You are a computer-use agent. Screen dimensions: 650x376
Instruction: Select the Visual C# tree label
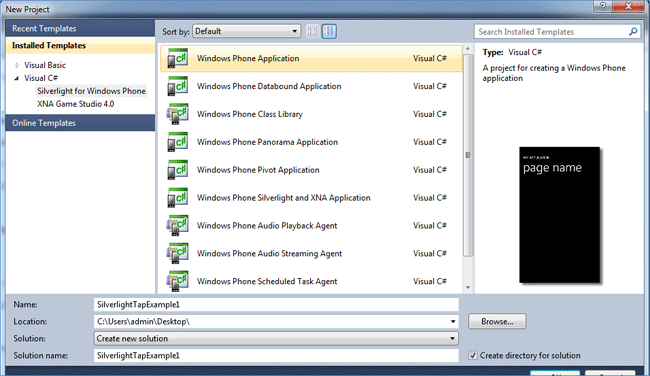41,78
